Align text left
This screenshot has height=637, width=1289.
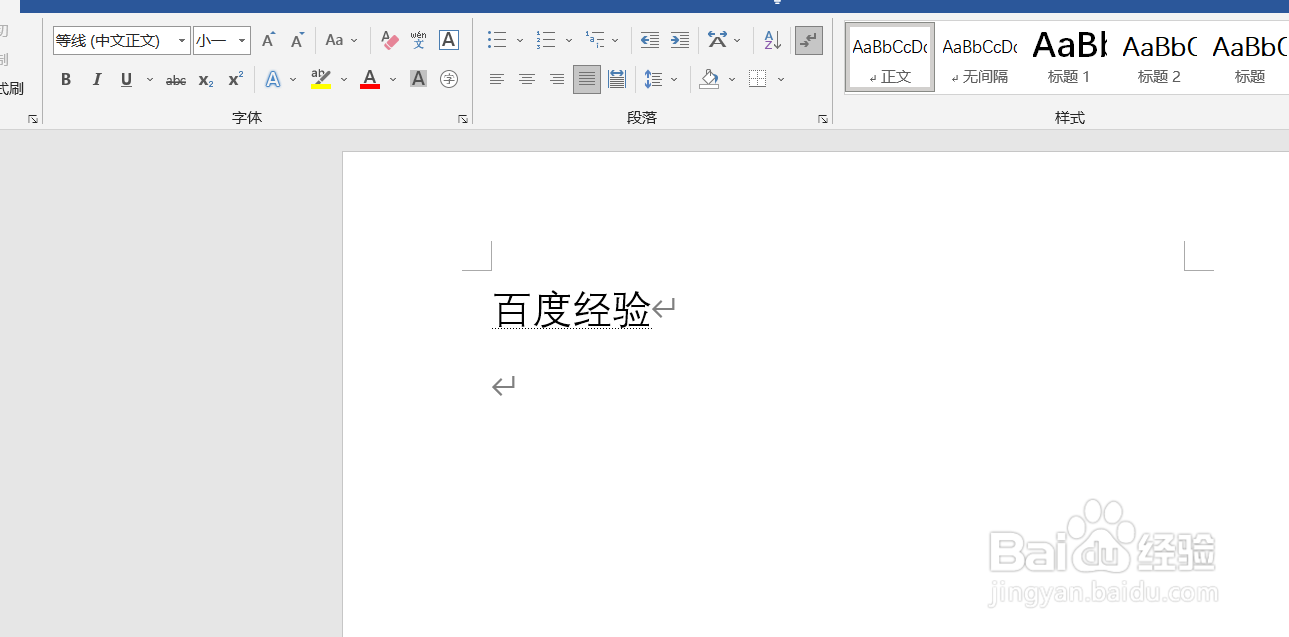[497, 79]
